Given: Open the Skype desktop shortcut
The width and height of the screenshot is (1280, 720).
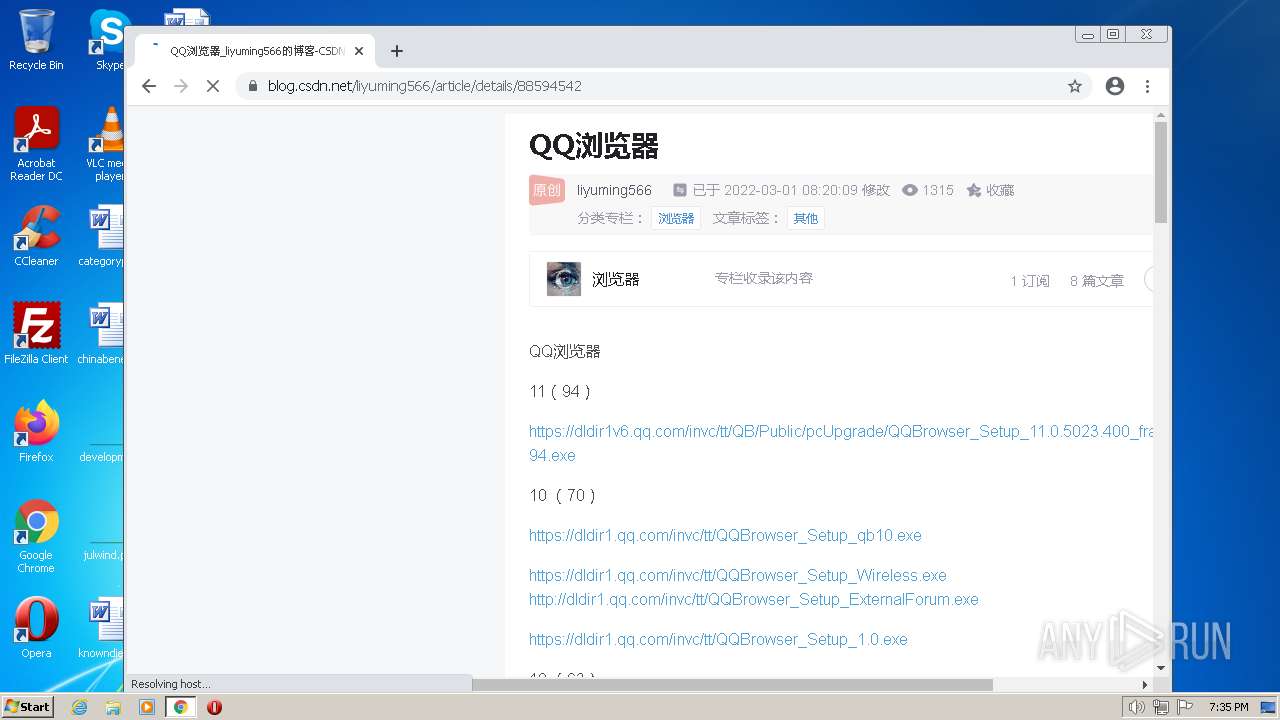Looking at the screenshot, I should (x=108, y=39).
